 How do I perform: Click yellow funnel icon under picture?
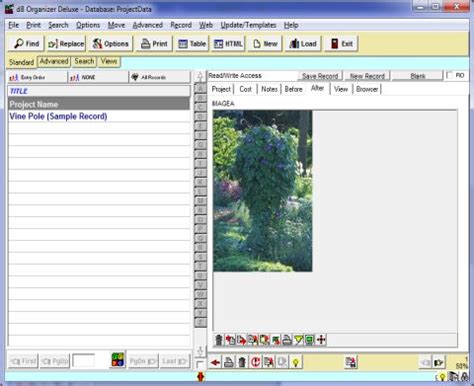point(298,340)
